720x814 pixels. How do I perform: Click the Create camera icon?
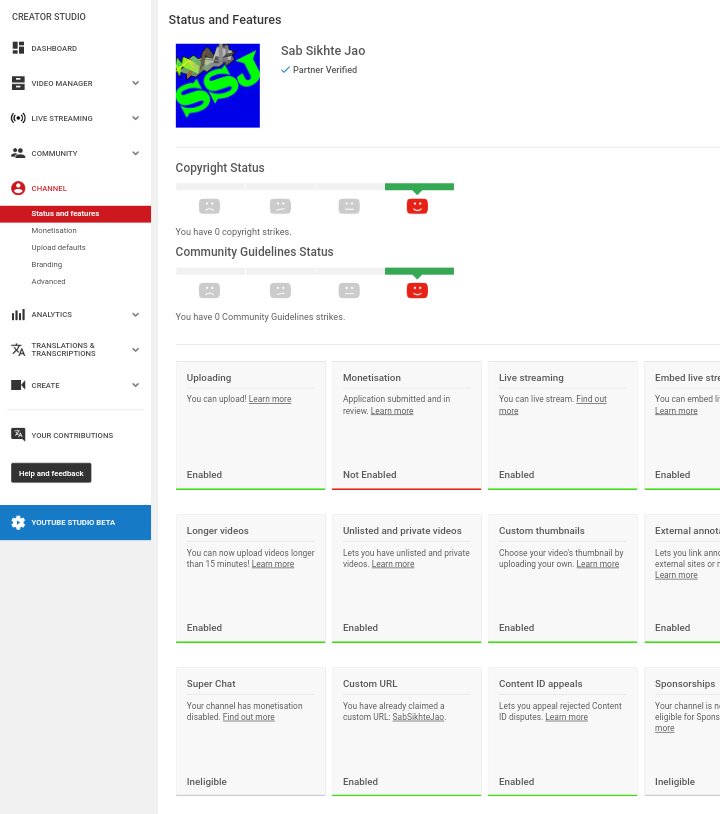[18, 385]
